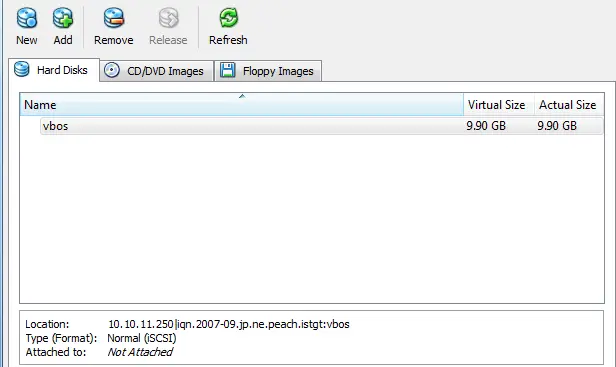
Task: Click the New disk toolbar icon
Action: tap(27, 18)
